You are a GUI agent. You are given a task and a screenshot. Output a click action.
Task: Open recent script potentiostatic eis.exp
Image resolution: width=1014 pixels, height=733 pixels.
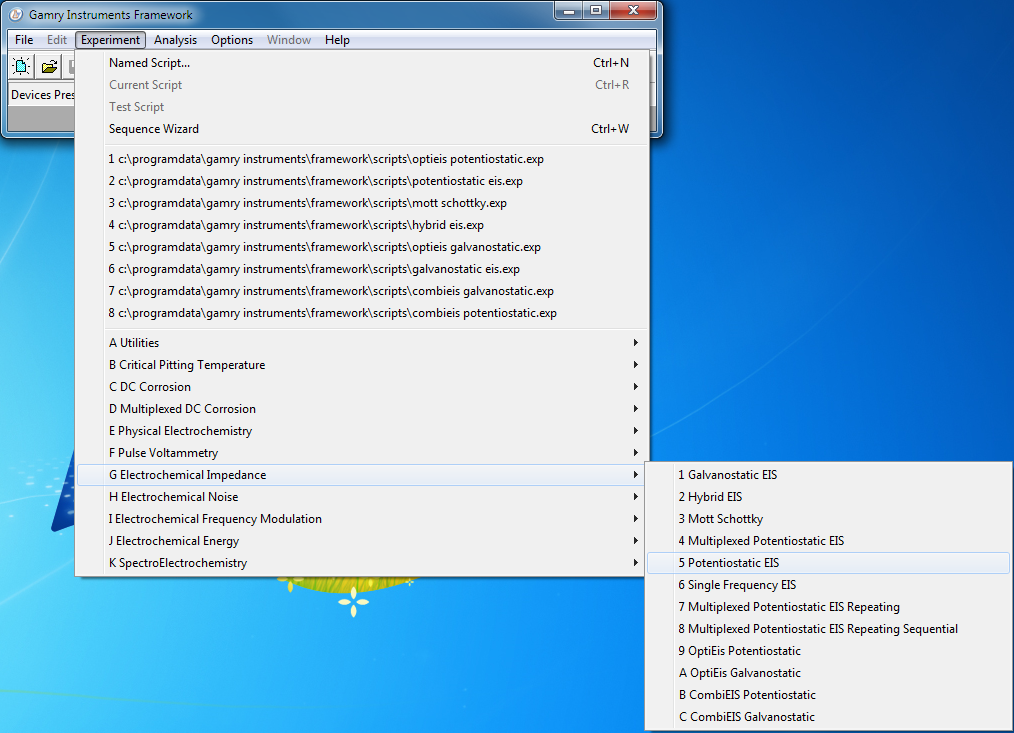[361, 181]
